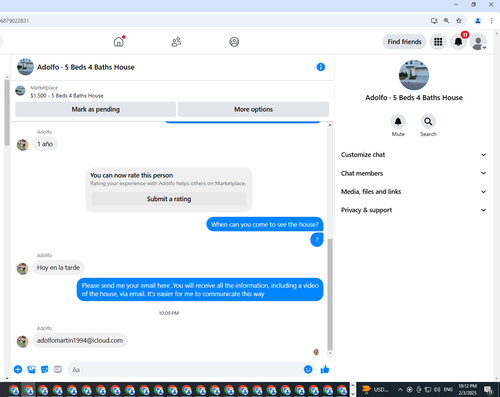Image resolution: width=500 pixels, height=397 pixels.
Task: Open the taskbar clock showing 10:12 PM
Action: [467, 389]
